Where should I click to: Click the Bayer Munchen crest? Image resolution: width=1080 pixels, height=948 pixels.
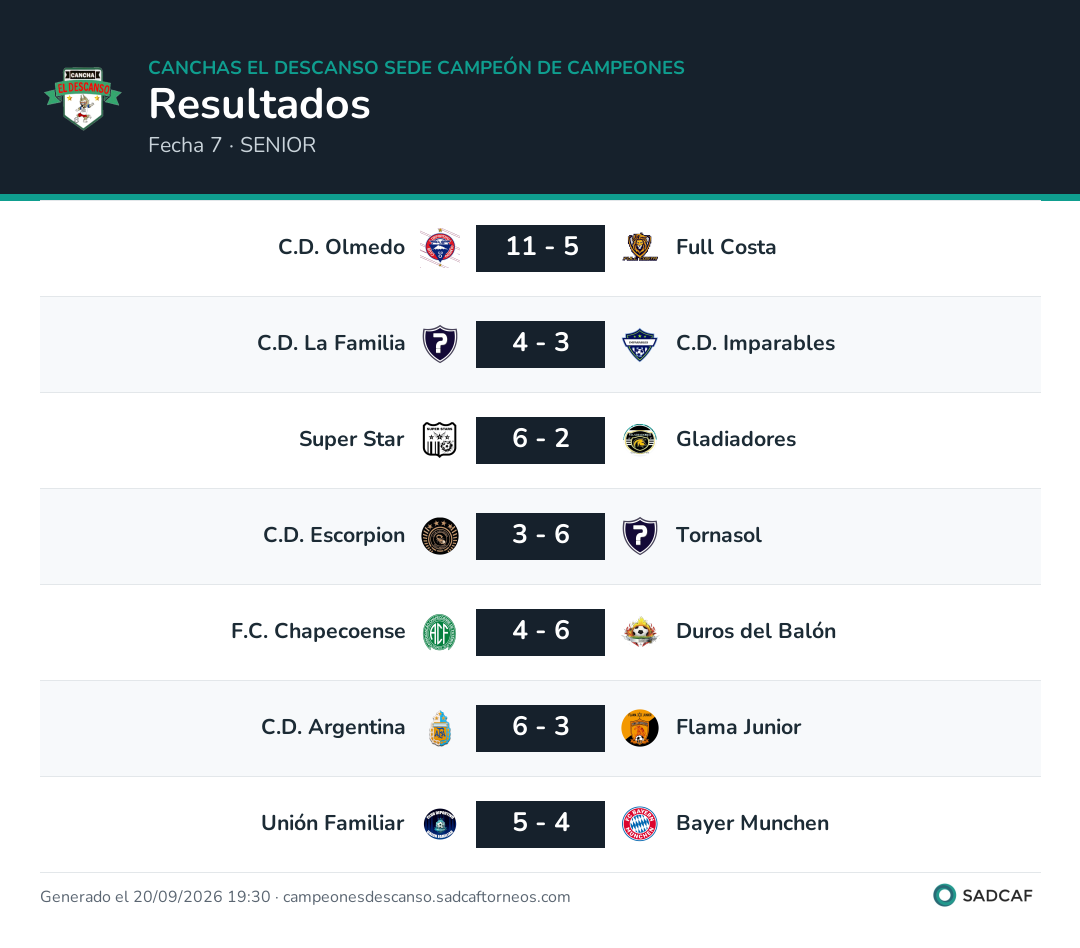tap(640, 824)
